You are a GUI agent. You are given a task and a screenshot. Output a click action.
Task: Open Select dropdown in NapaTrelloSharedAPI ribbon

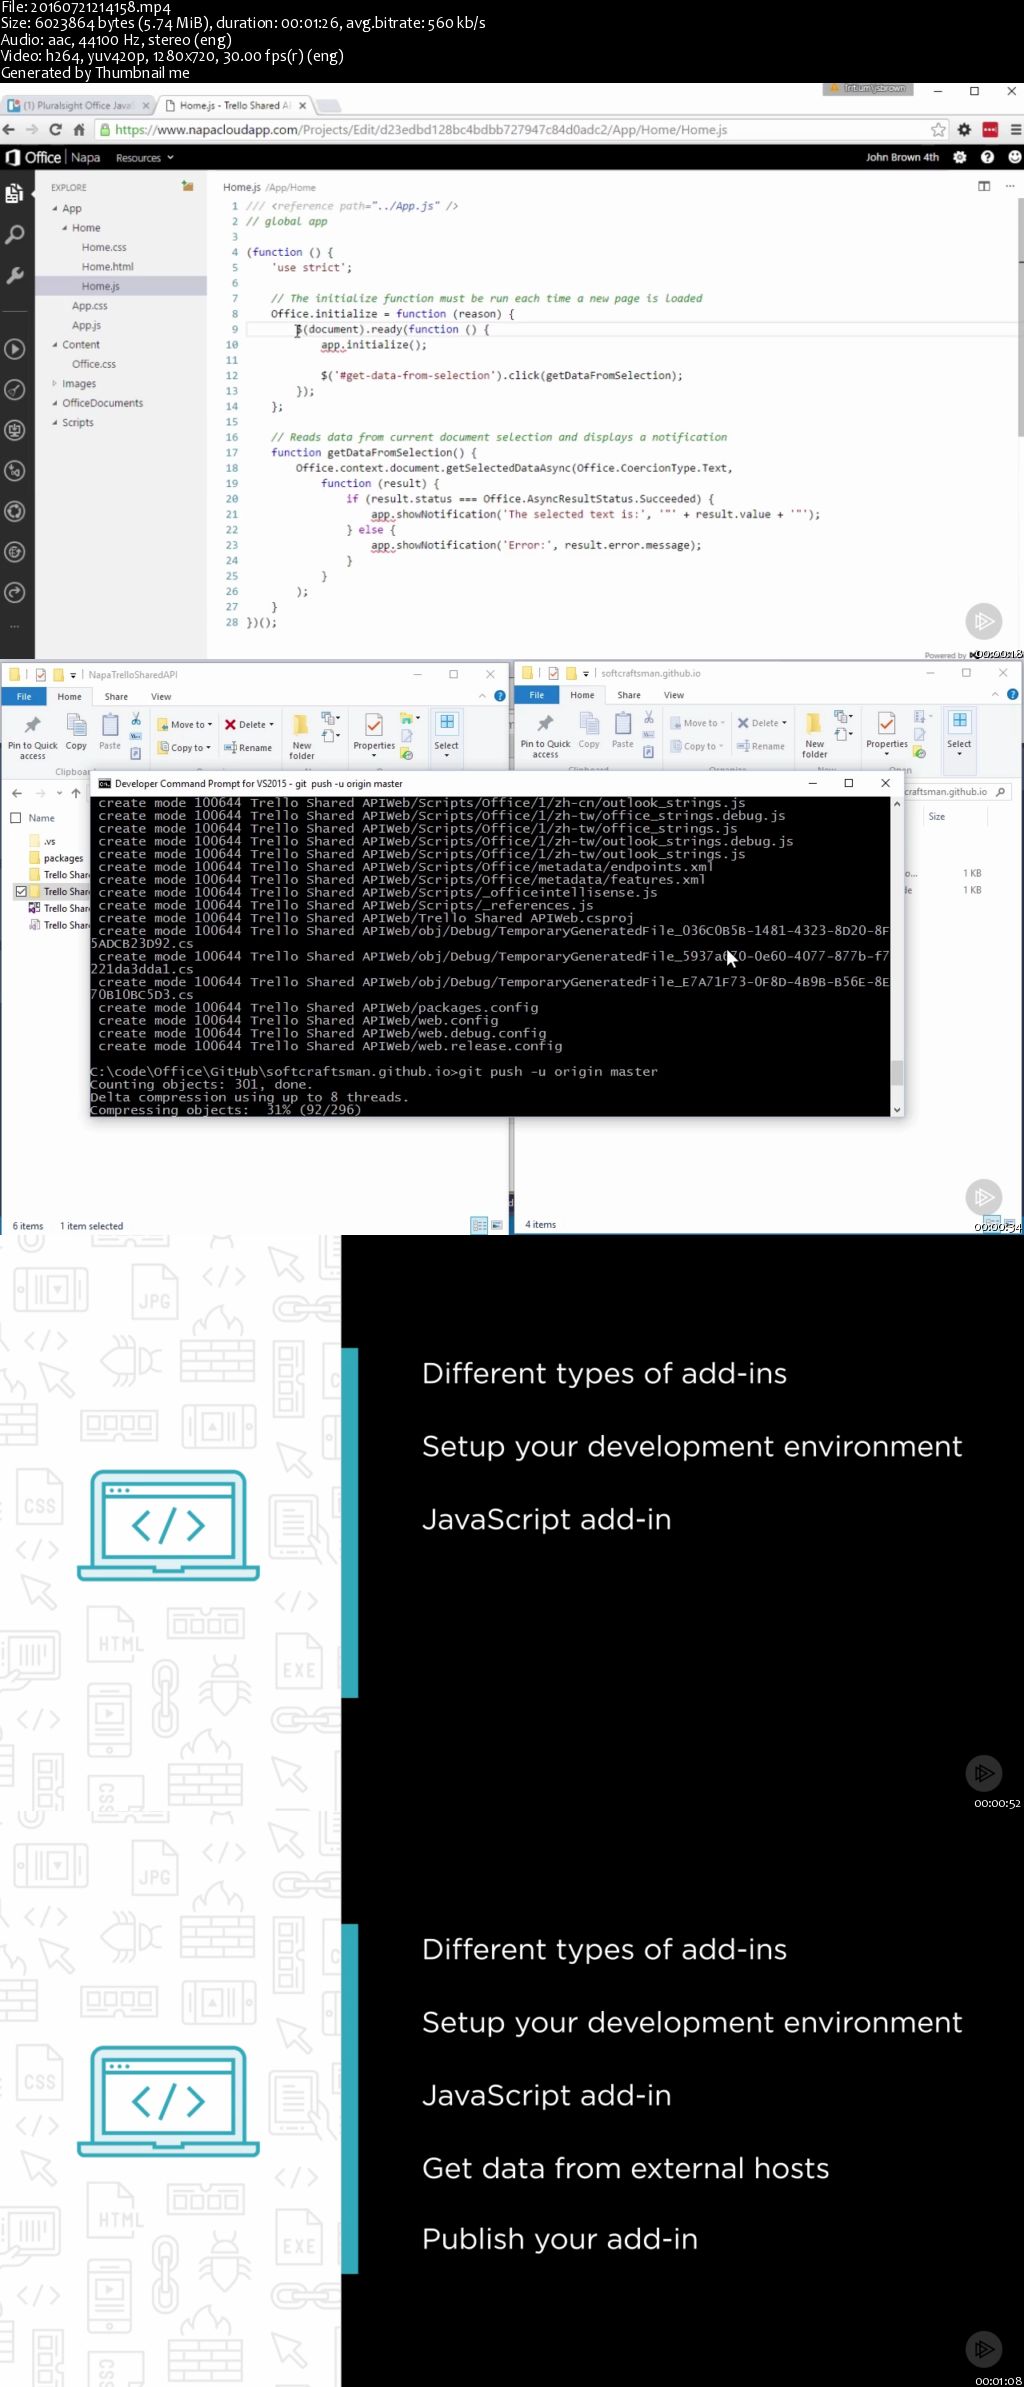[x=447, y=735]
